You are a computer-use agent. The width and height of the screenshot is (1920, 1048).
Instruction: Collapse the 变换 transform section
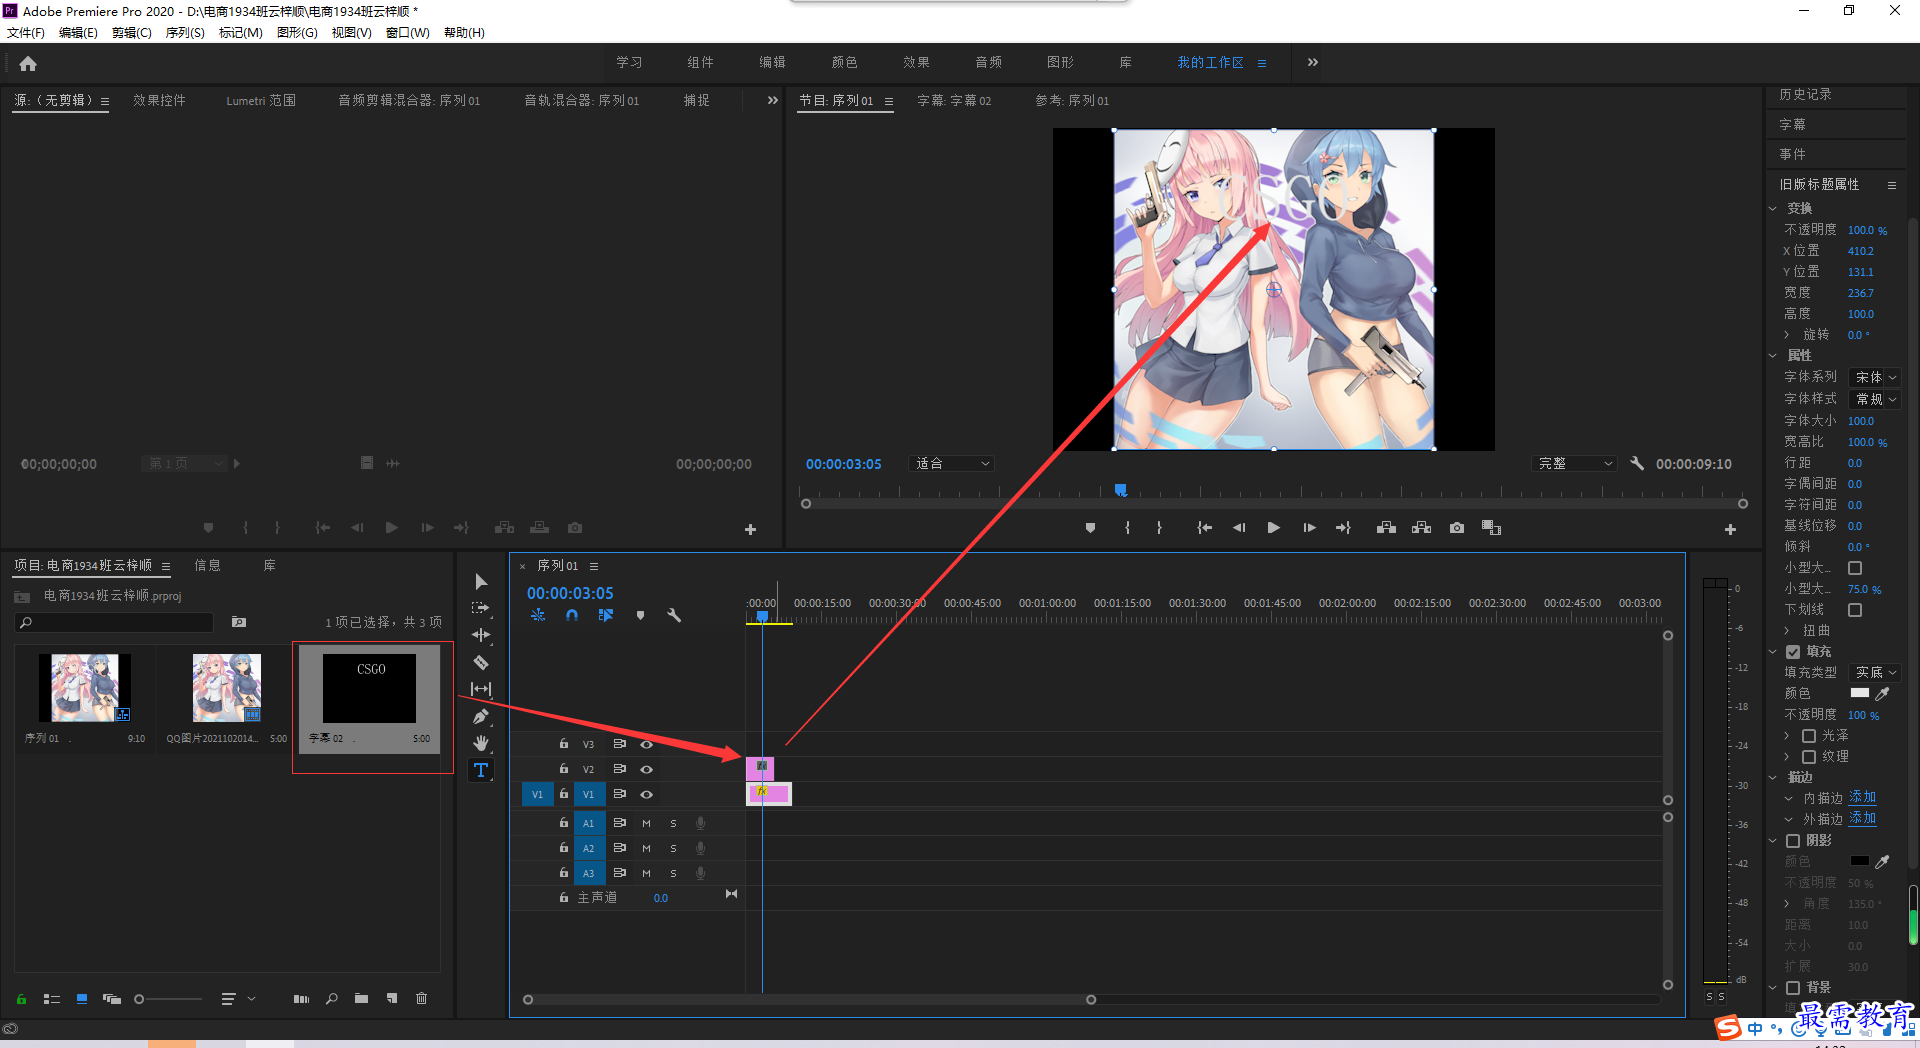coord(1773,209)
